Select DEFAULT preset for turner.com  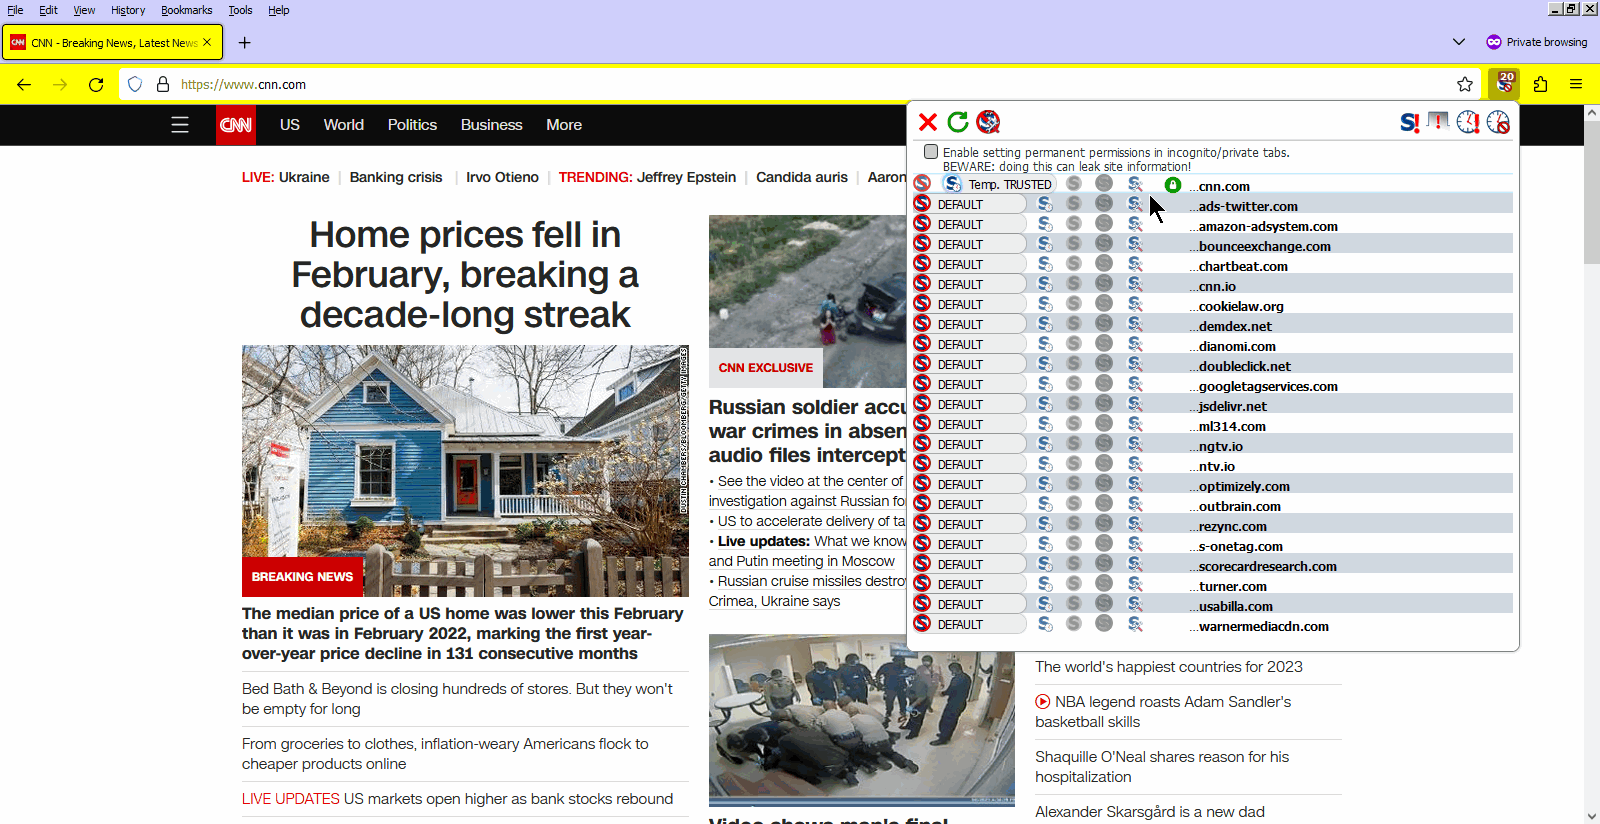click(969, 584)
